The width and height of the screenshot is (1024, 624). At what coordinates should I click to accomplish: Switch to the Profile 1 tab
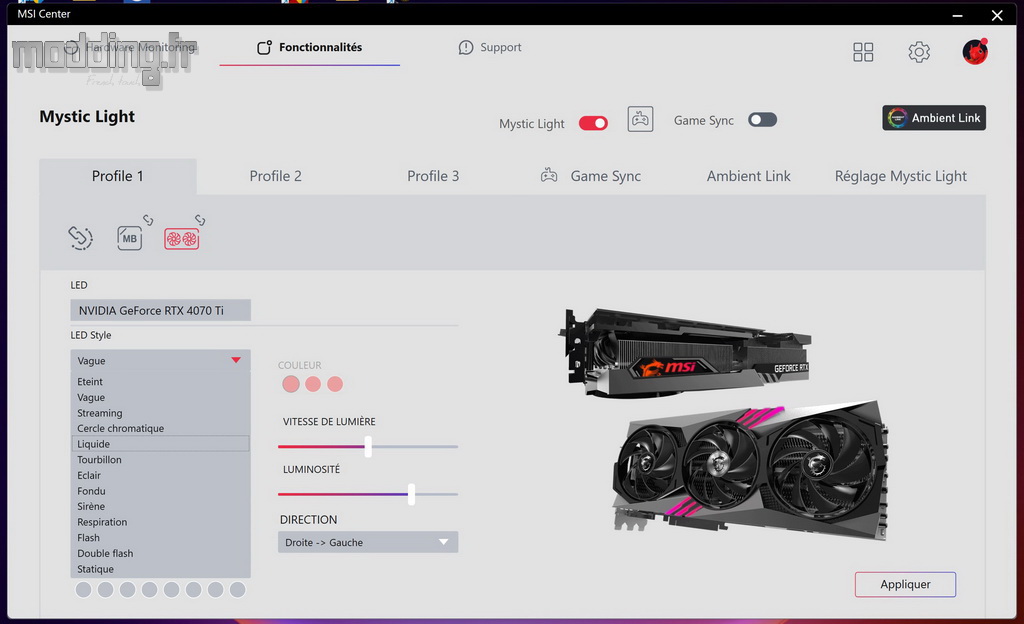118,176
